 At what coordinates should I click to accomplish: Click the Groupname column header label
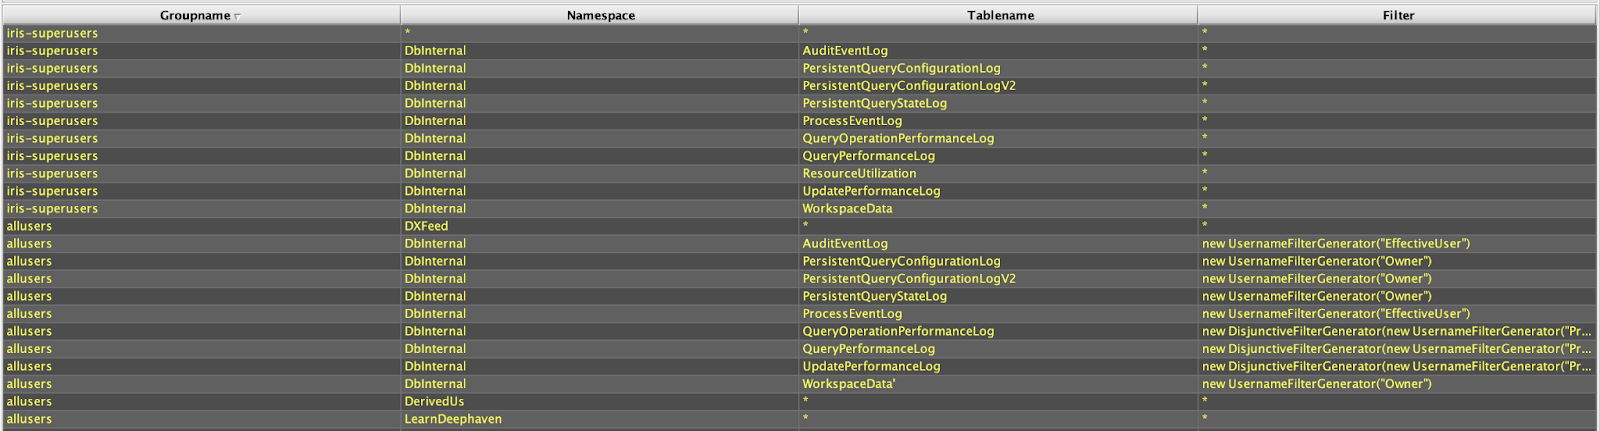point(195,15)
